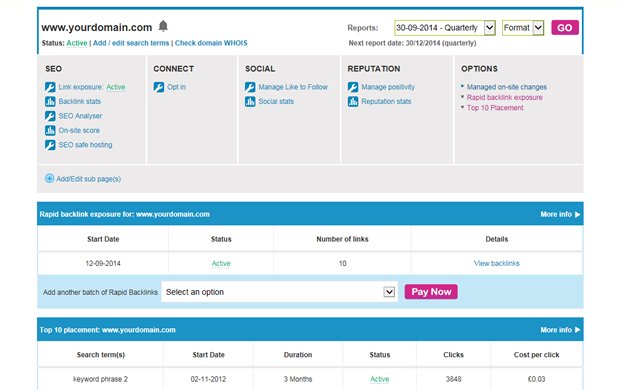This screenshot has width=620, height=390.
Task: Open the SEO Analyser link
Action: pyautogui.click(x=80, y=116)
